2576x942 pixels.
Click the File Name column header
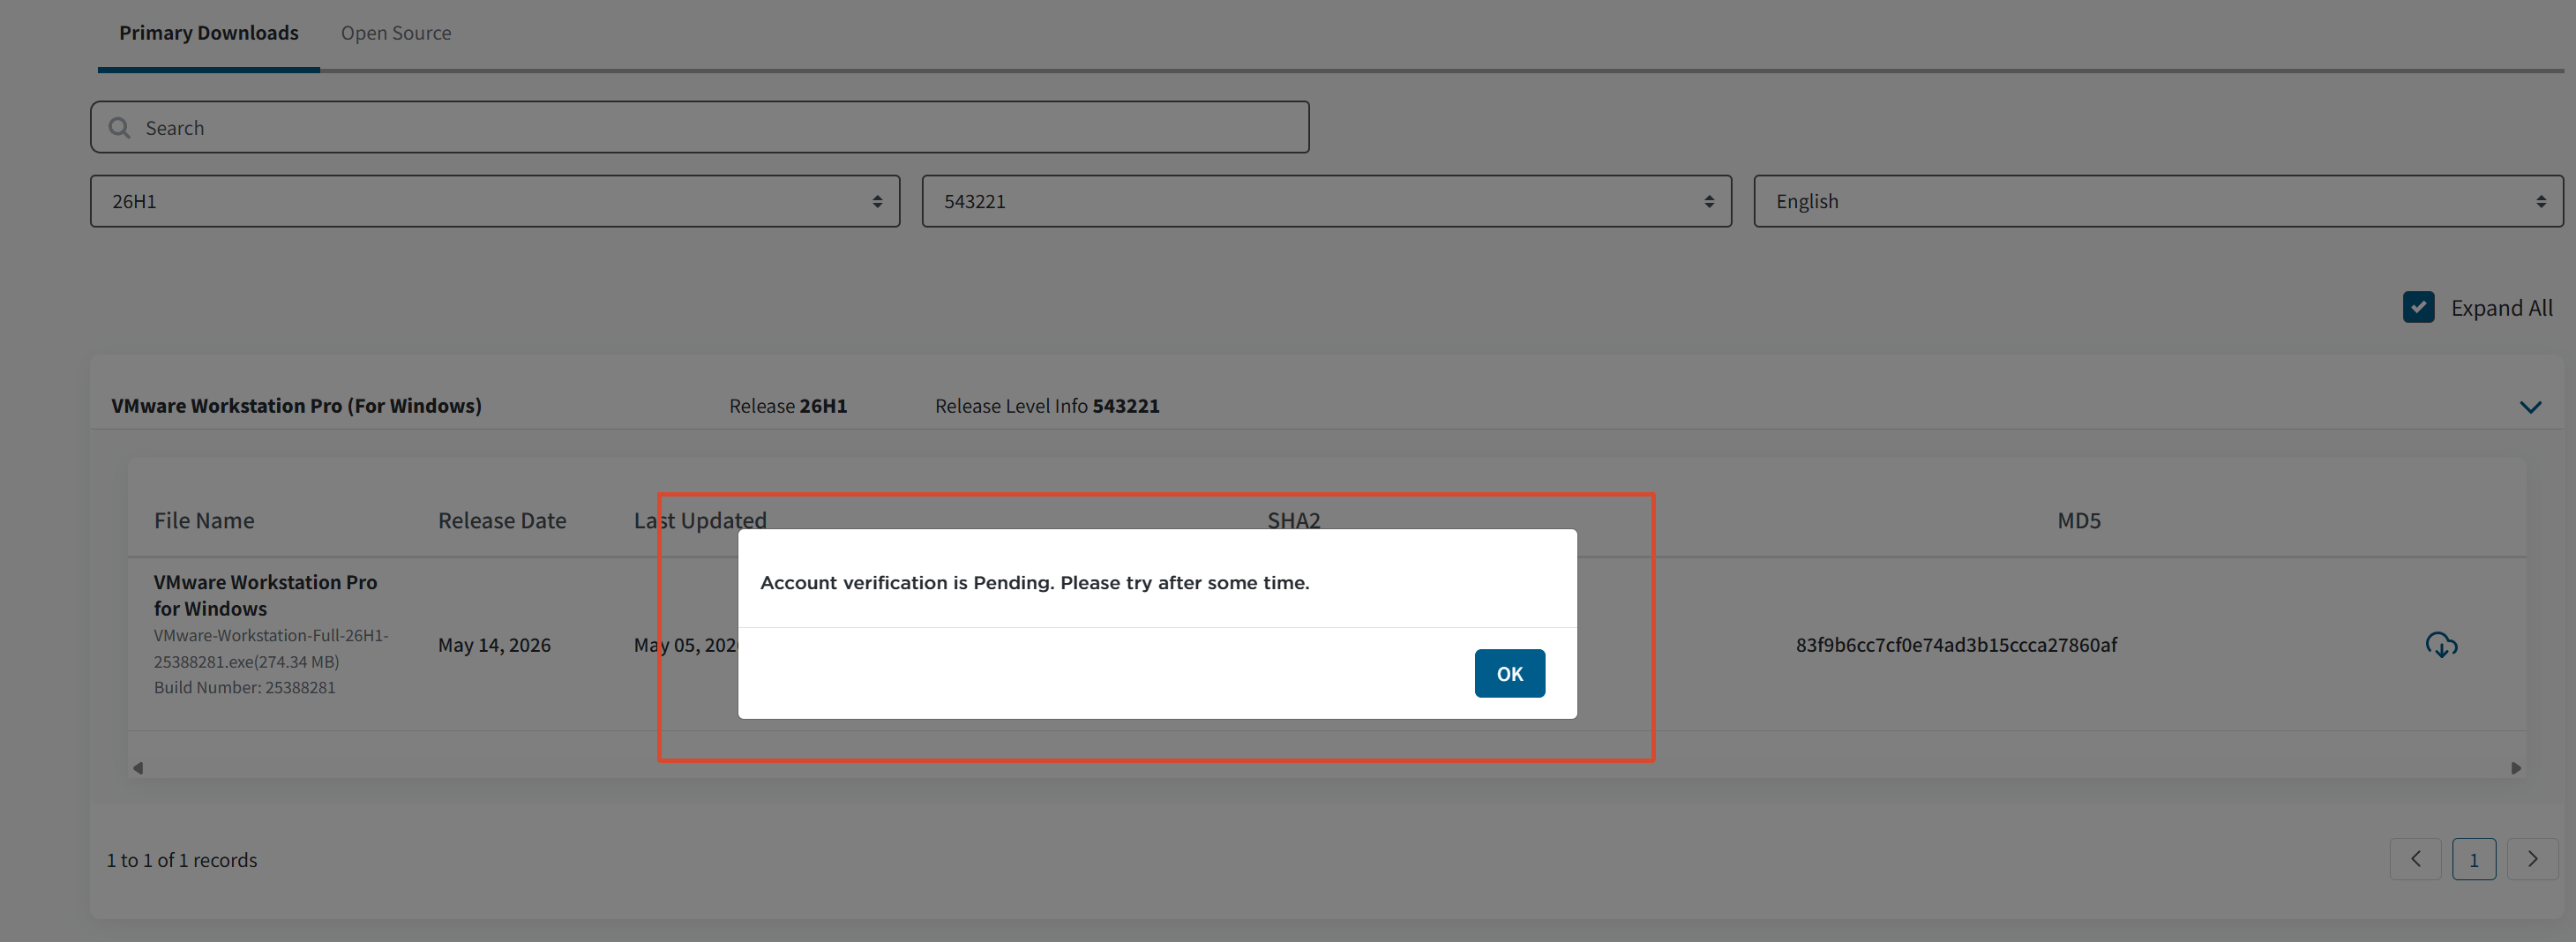point(204,520)
